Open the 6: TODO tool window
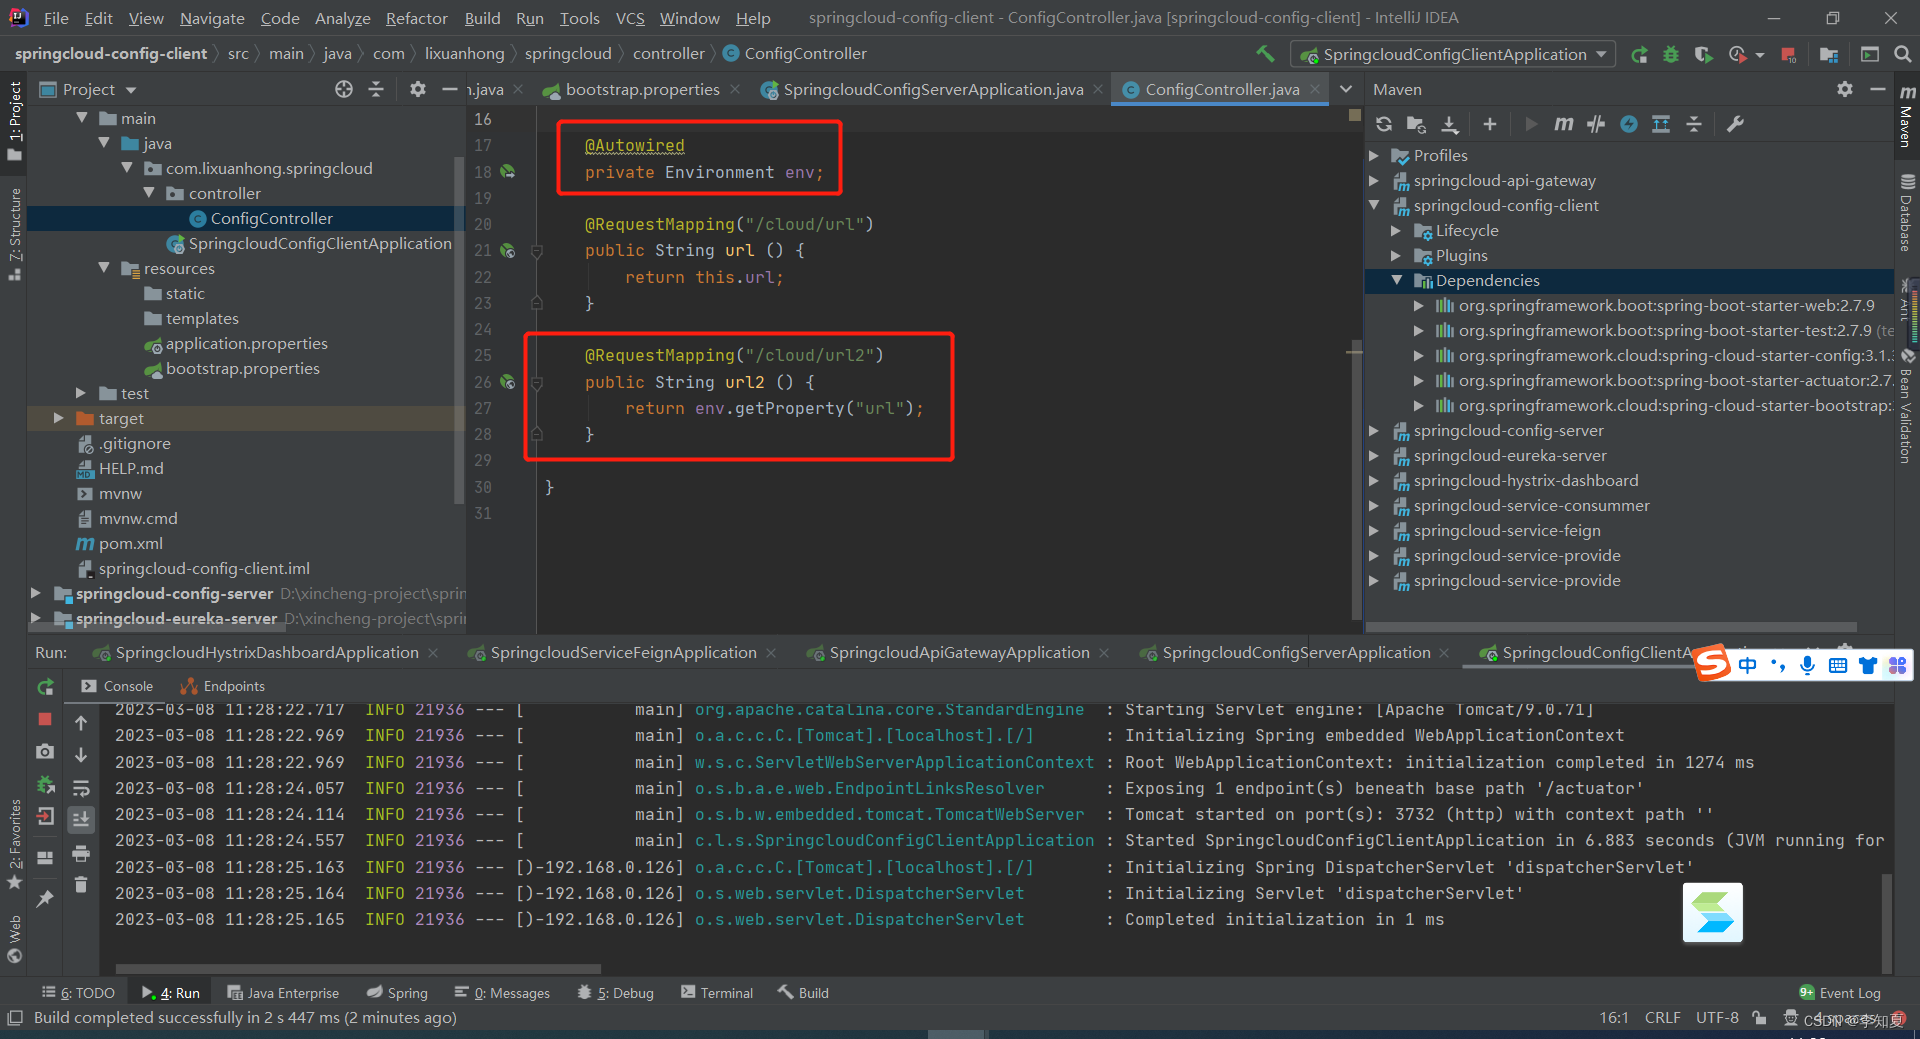 (78, 992)
